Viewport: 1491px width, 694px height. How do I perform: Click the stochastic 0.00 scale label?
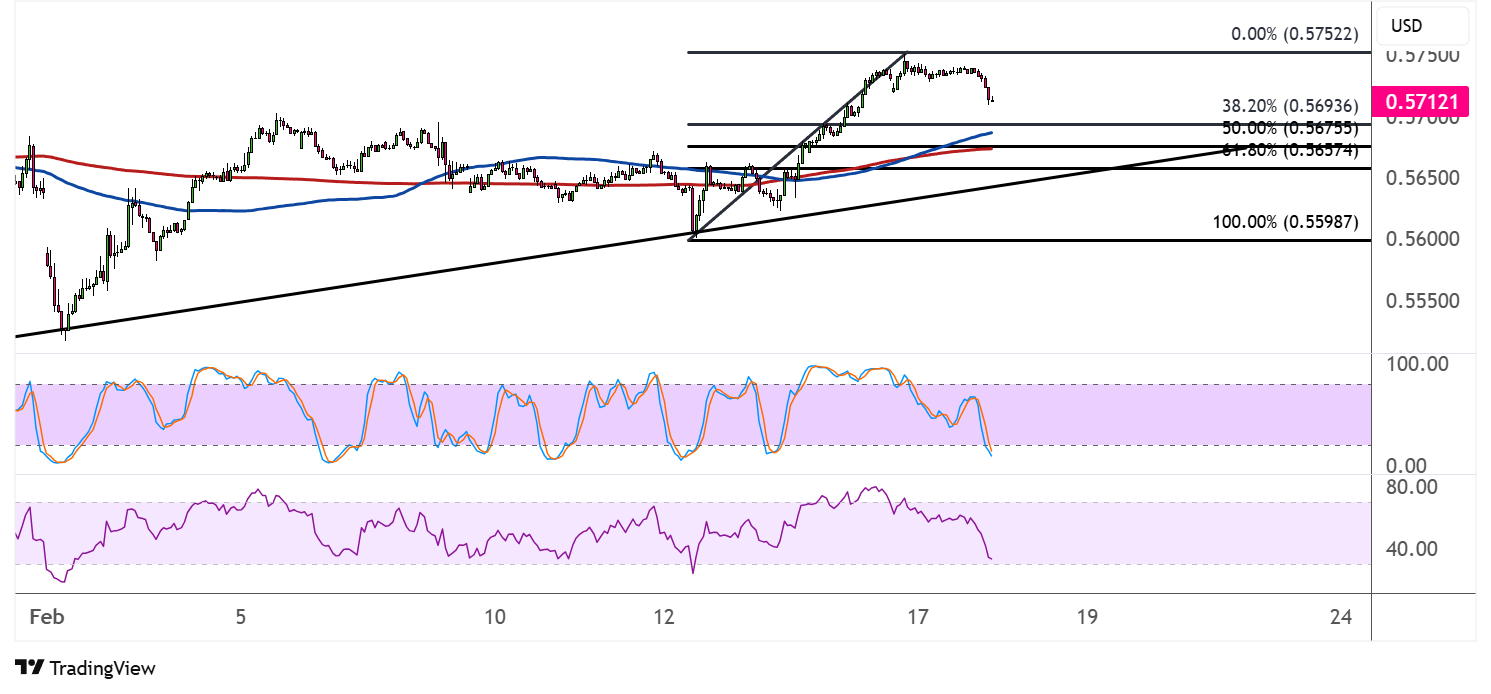coord(1406,466)
